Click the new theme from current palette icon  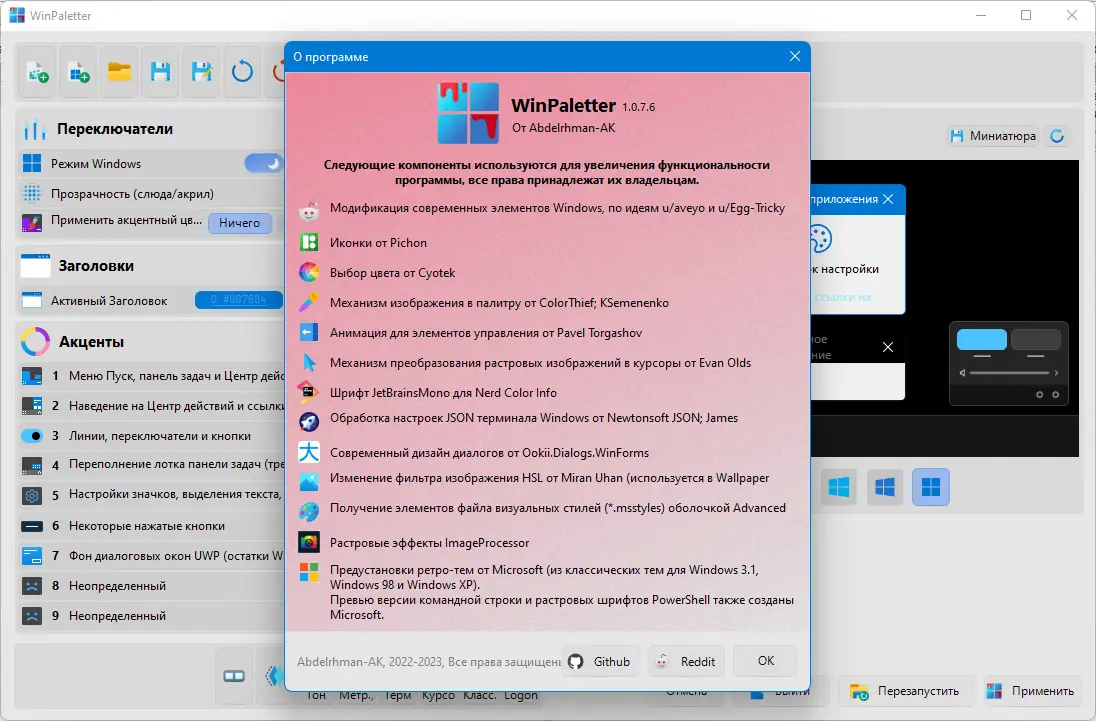(x=38, y=71)
